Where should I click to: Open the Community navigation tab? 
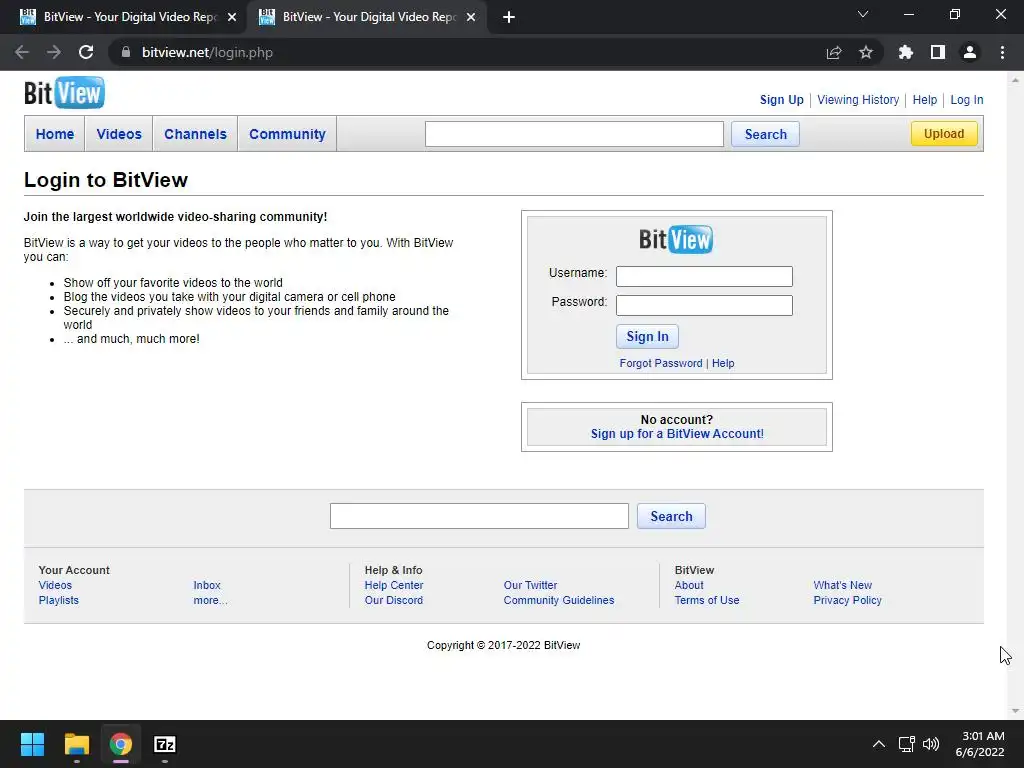click(287, 134)
